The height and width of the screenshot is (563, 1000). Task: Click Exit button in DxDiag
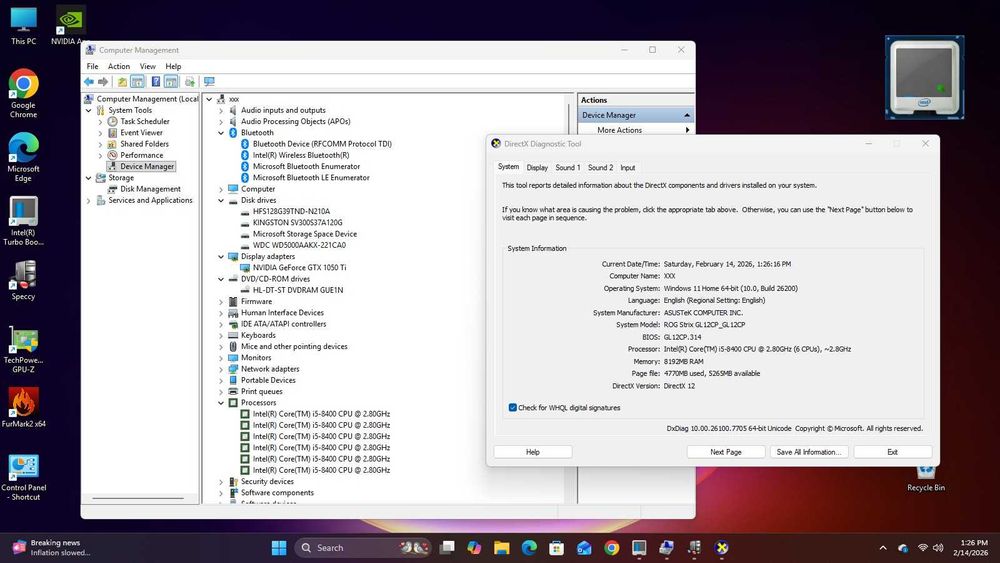pos(892,452)
